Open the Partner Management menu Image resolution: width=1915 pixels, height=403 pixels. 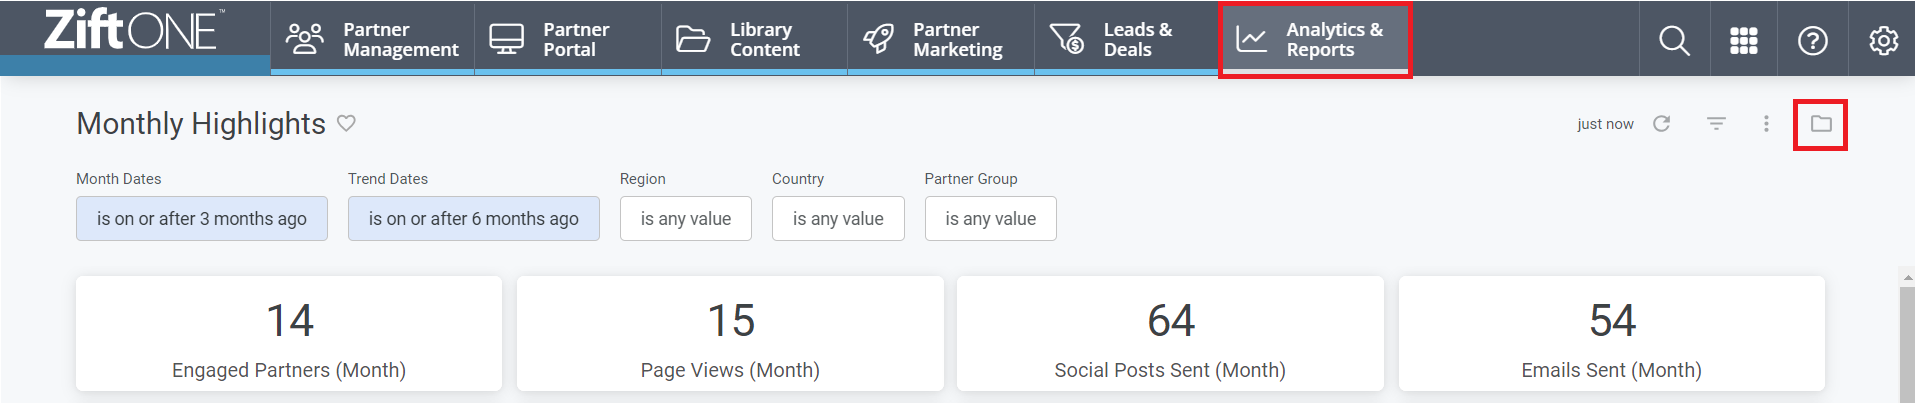tap(373, 39)
